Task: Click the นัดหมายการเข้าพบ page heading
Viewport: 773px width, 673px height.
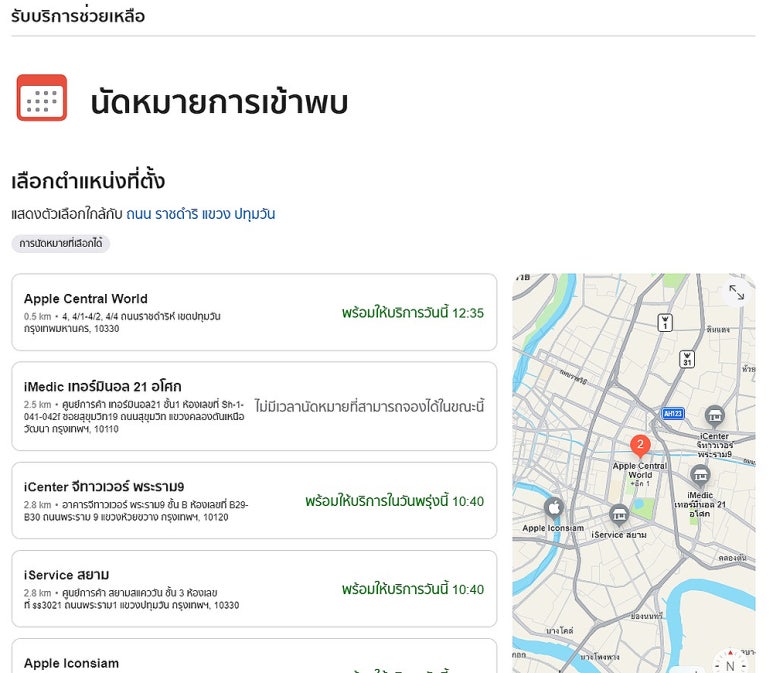Action: click(x=219, y=102)
